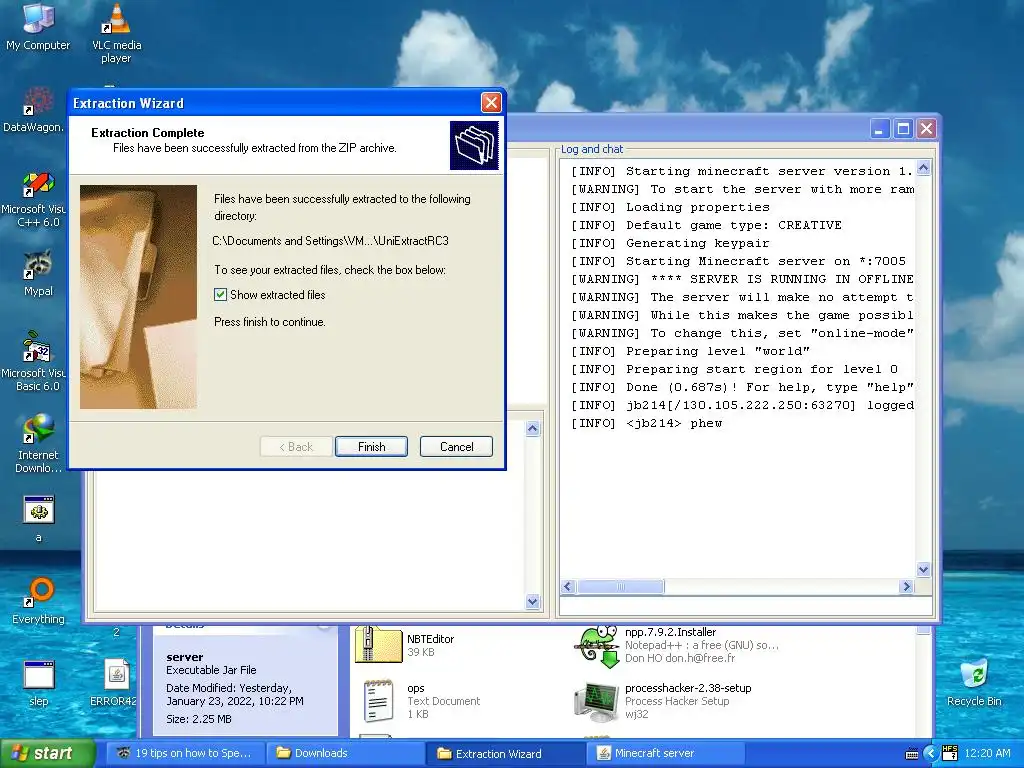Click 'Size: 2.25 MB' in details panel
This screenshot has height=768, width=1024.
coord(199,719)
